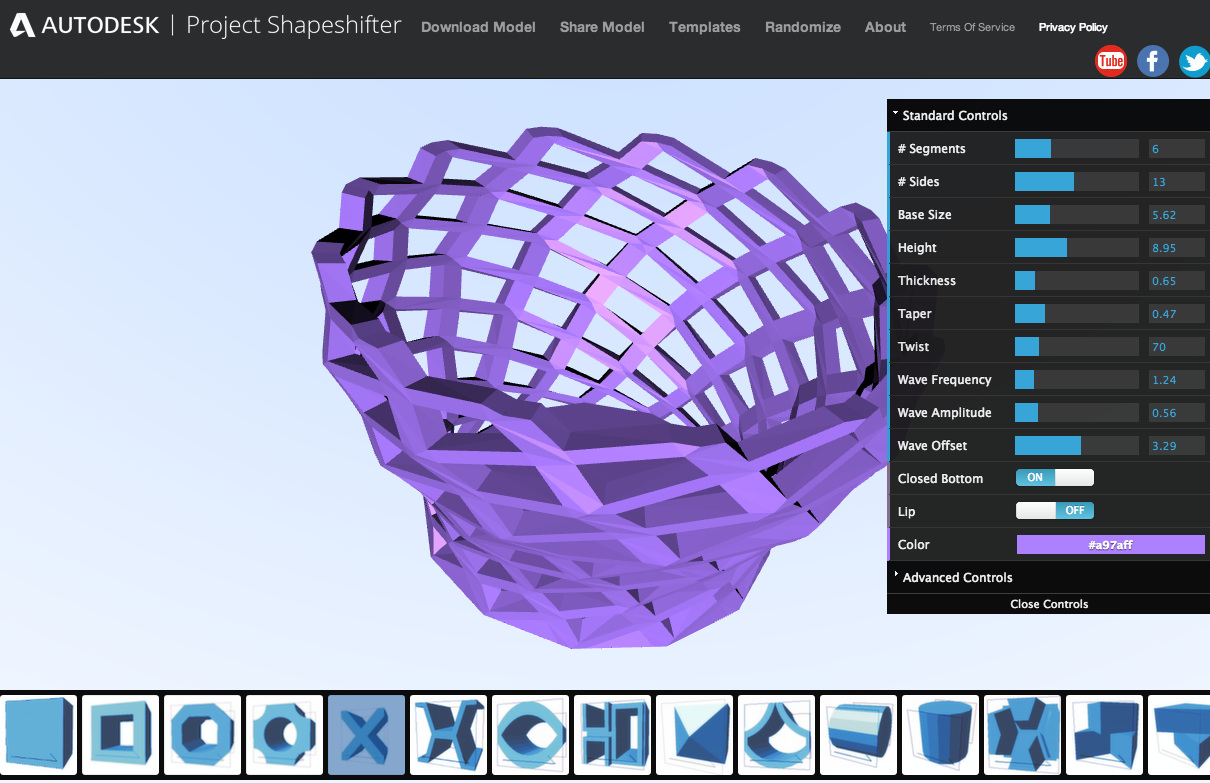Select the solid cube pattern thumbnail
This screenshot has height=783, width=1210.
tap(38, 734)
